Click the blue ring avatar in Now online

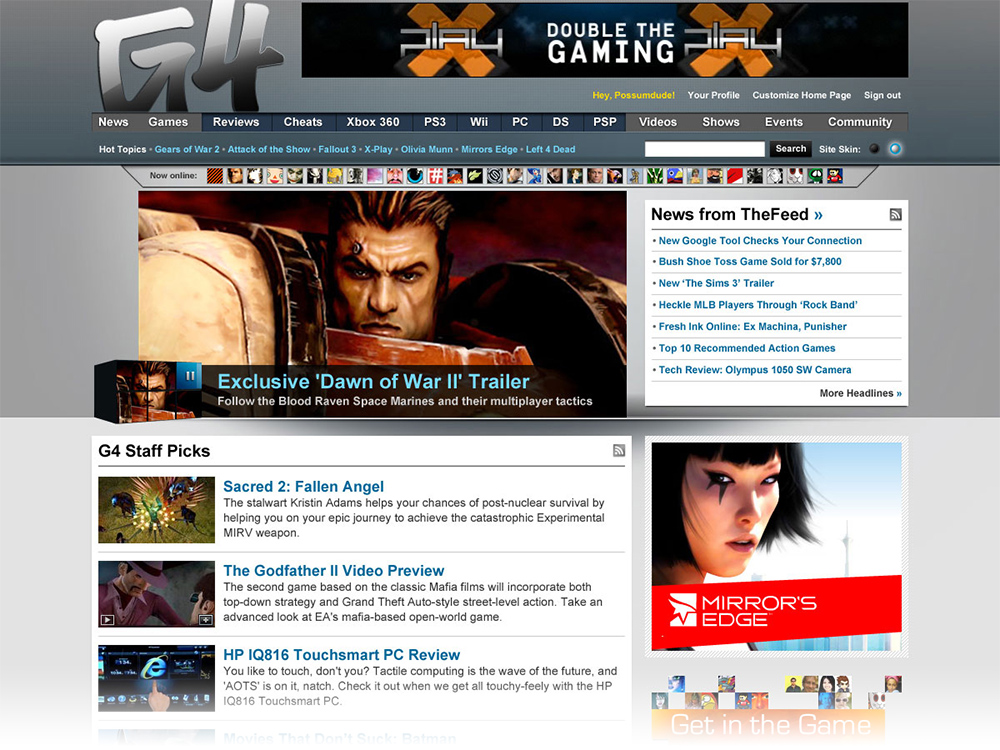(x=415, y=175)
